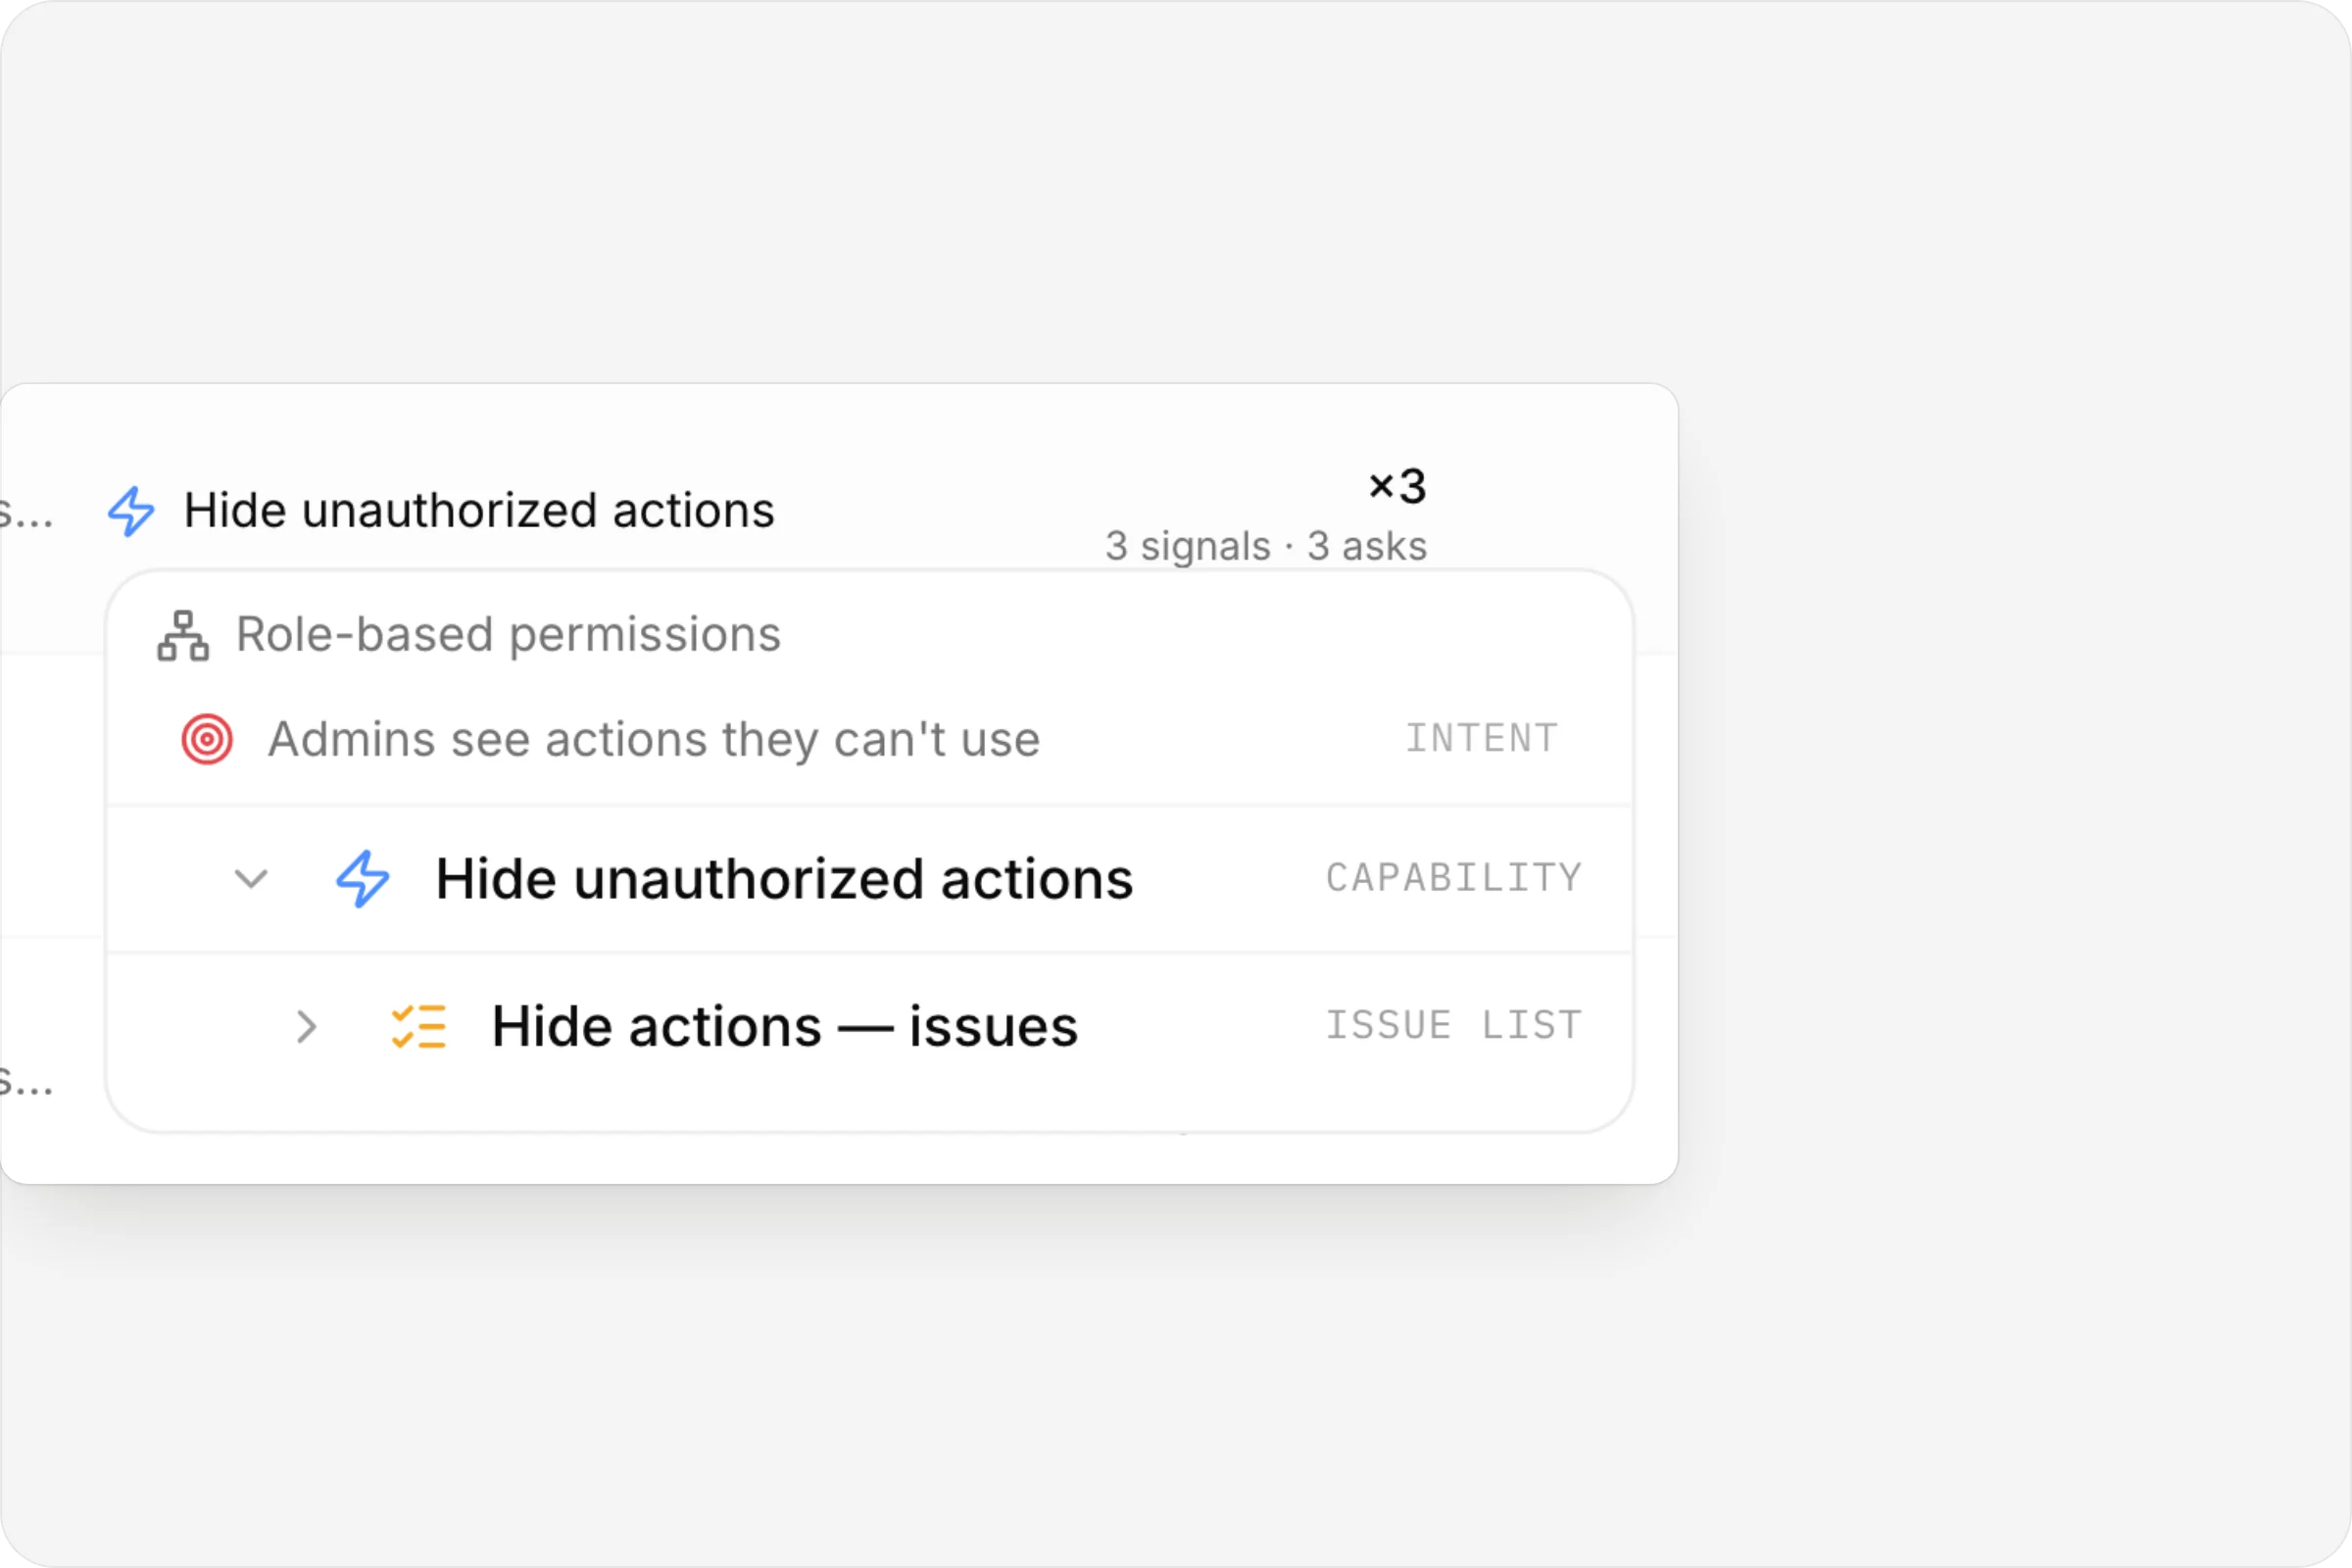Click the truncated text at lower left edge
The height and width of the screenshot is (1568, 2352).
click(x=26, y=1081)
